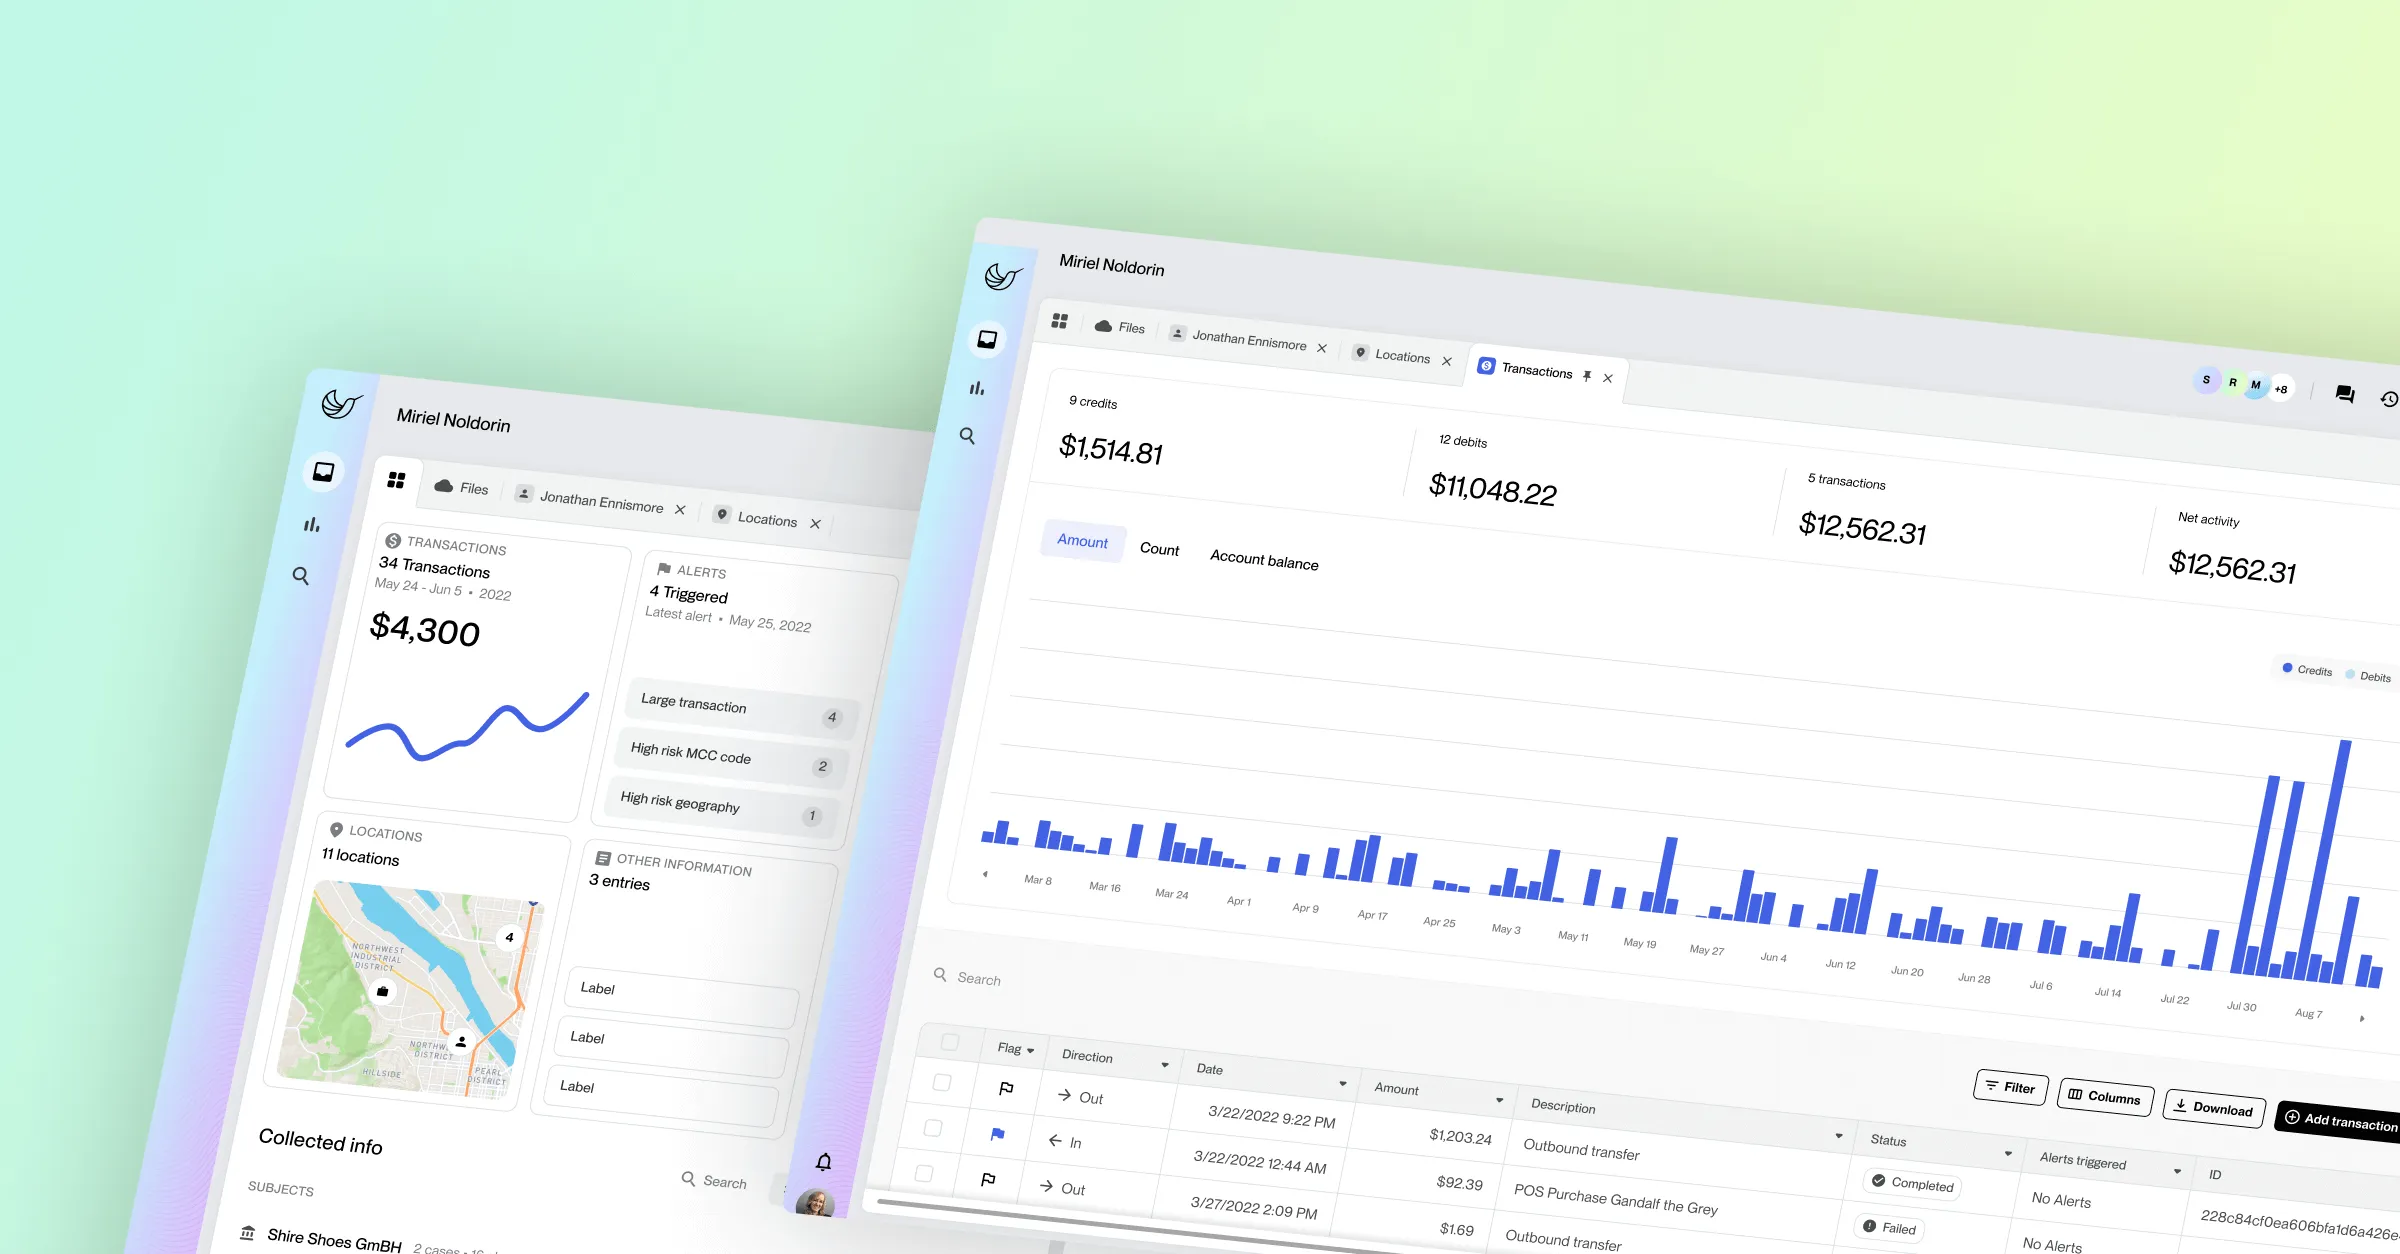Viewport: 2400px width, 1254px height.
Task: Click the grid dashboard icon in right window
Action: tap(1060, 321)
